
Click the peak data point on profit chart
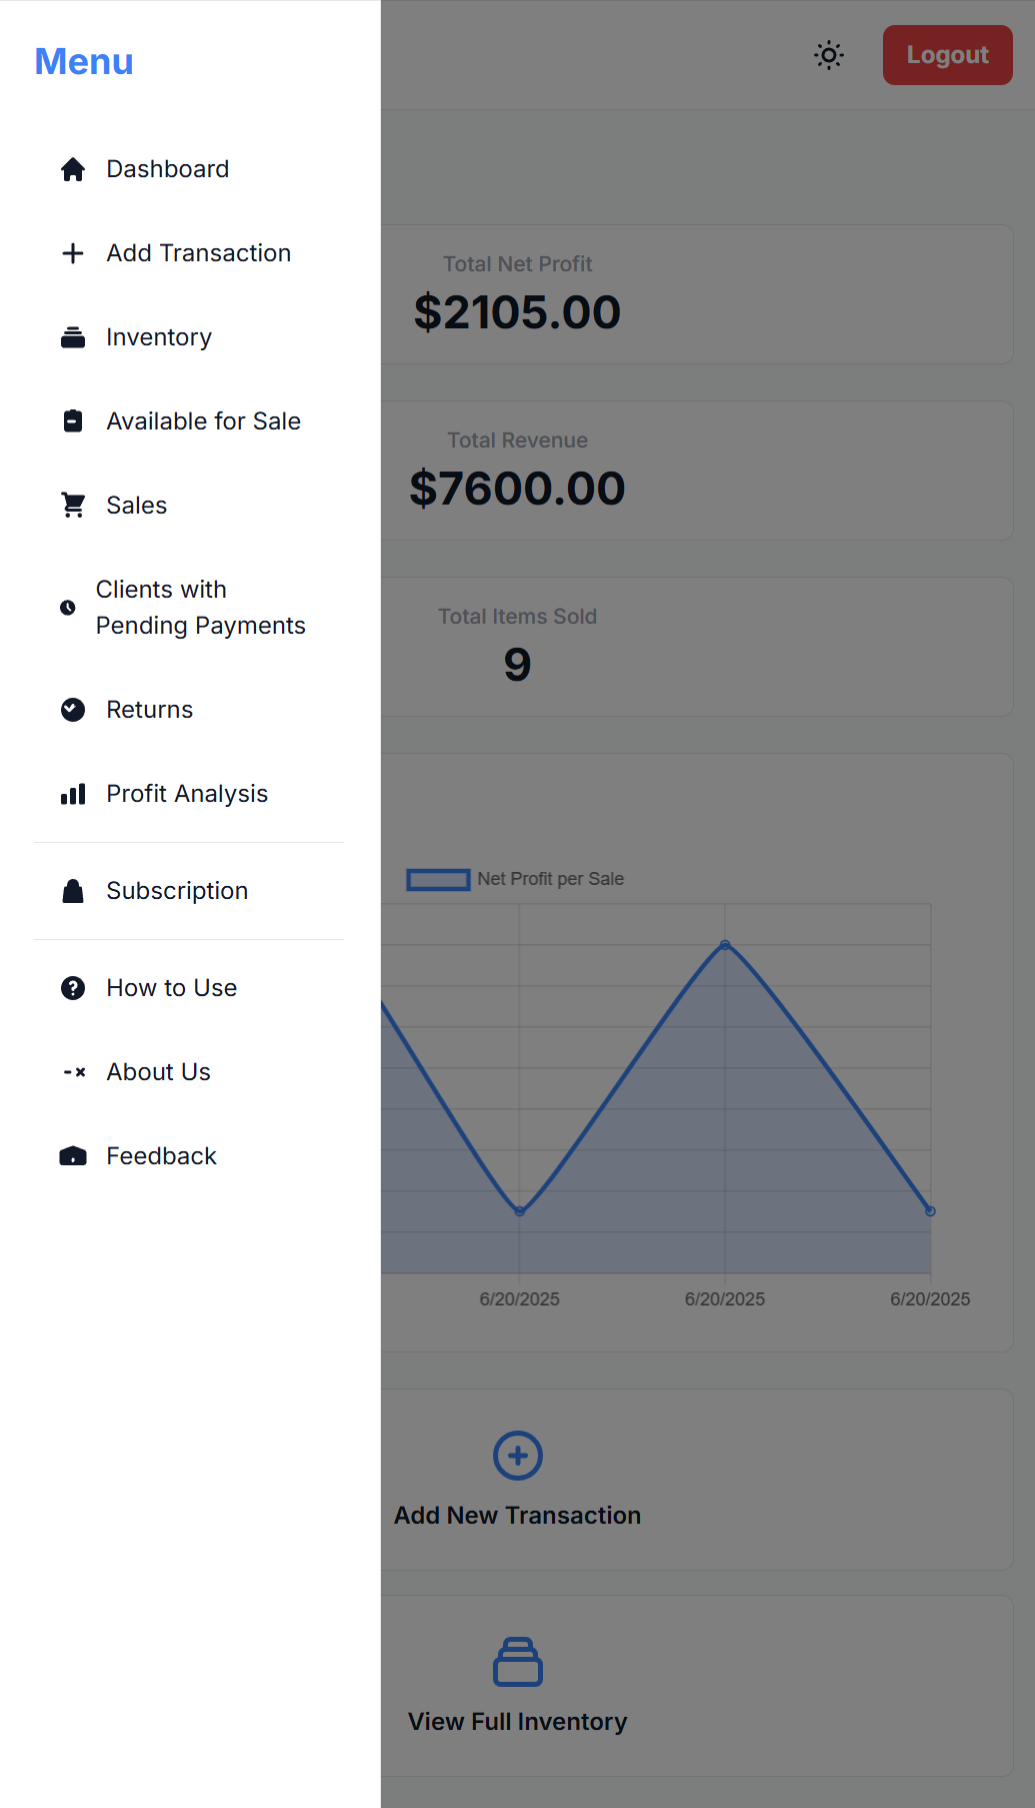point(725,945)
